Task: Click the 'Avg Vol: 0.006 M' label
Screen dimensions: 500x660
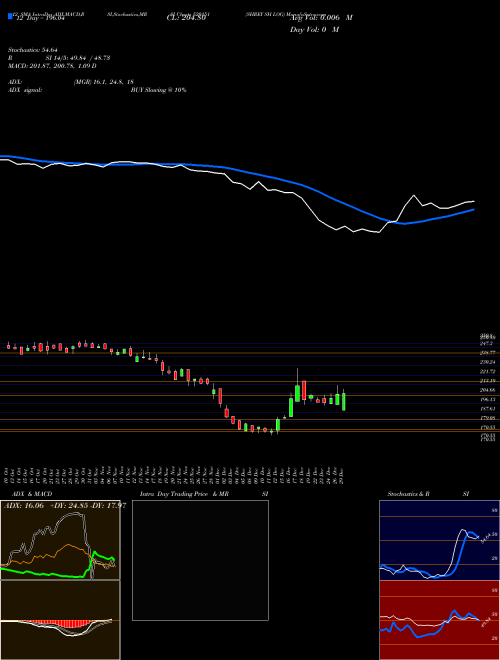Action: [x=321, y=18]
